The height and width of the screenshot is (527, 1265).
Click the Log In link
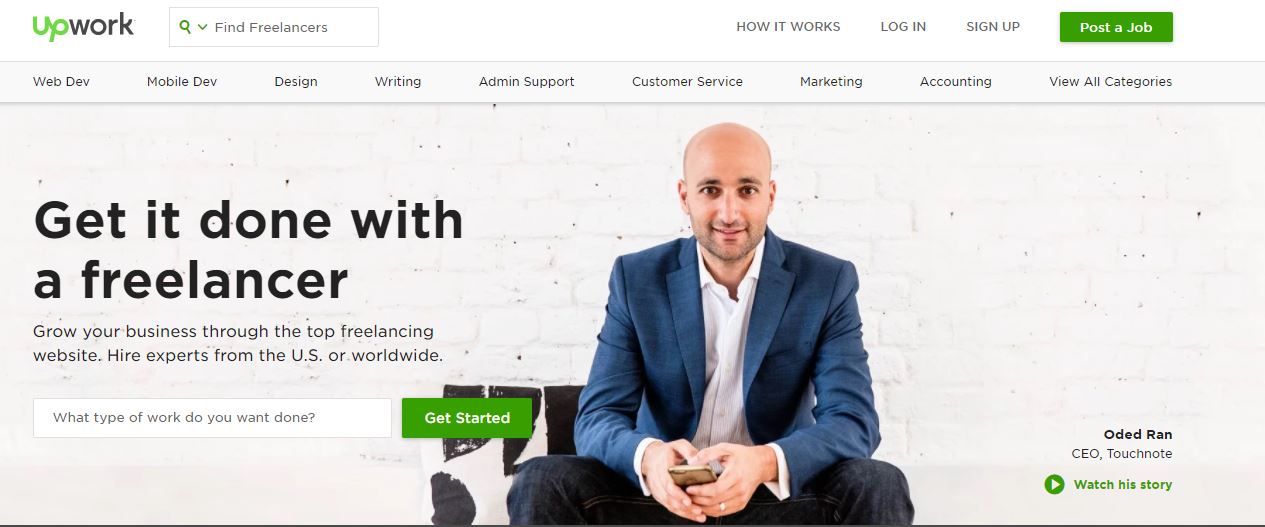903,27
